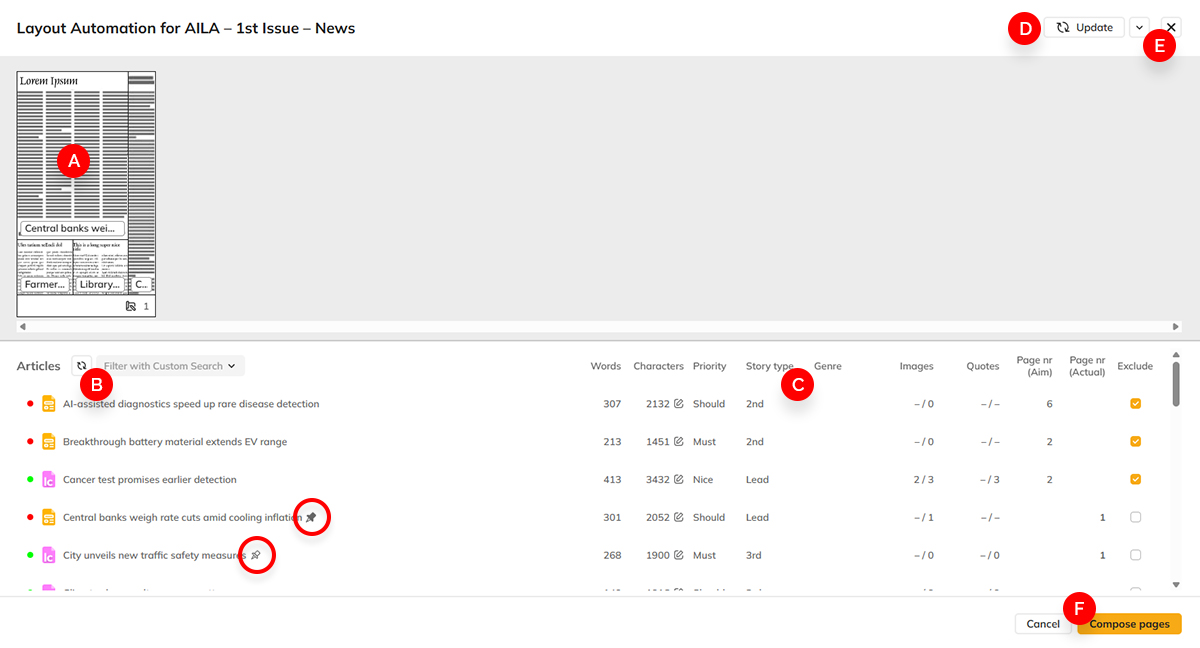
Task: Select article title AI-assisted diagnostics speed up rare disease detection
Action: (x=191, y=404)
